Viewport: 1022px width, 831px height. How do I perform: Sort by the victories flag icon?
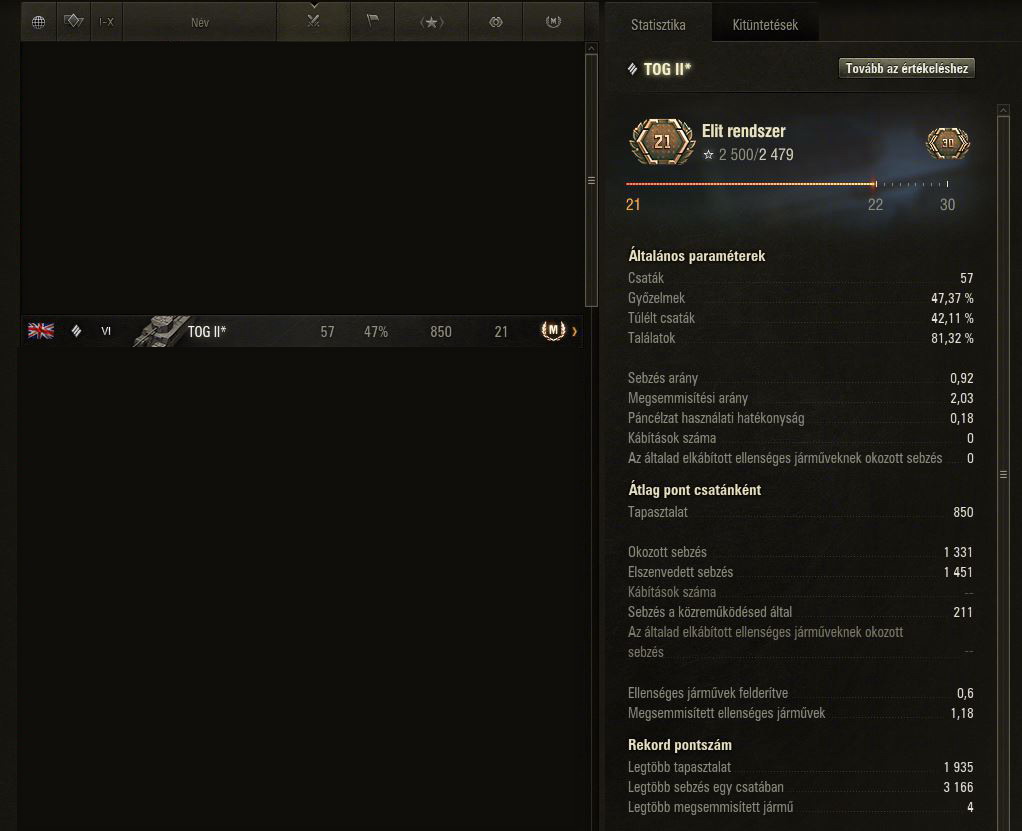coord(372,22)
